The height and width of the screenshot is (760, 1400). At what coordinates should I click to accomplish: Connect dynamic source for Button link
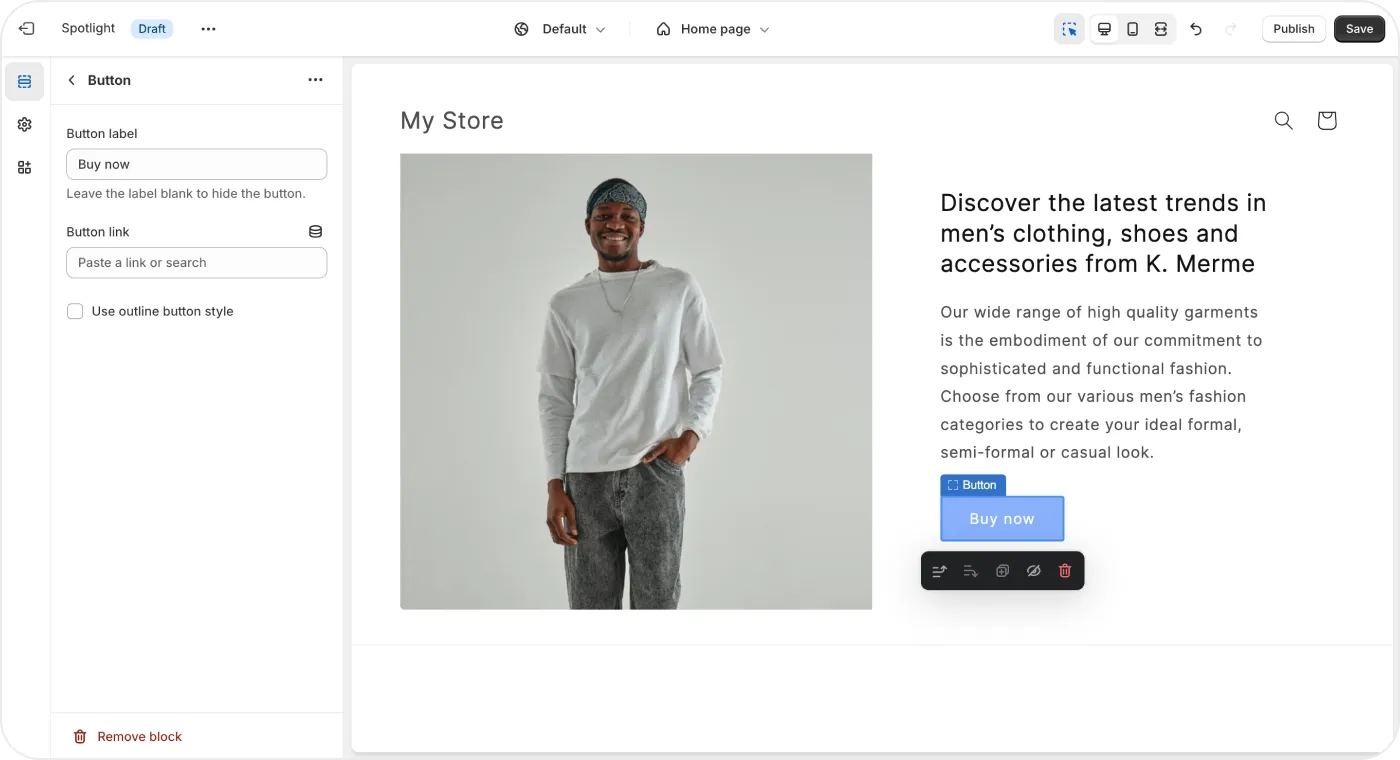tap(315, 232)
